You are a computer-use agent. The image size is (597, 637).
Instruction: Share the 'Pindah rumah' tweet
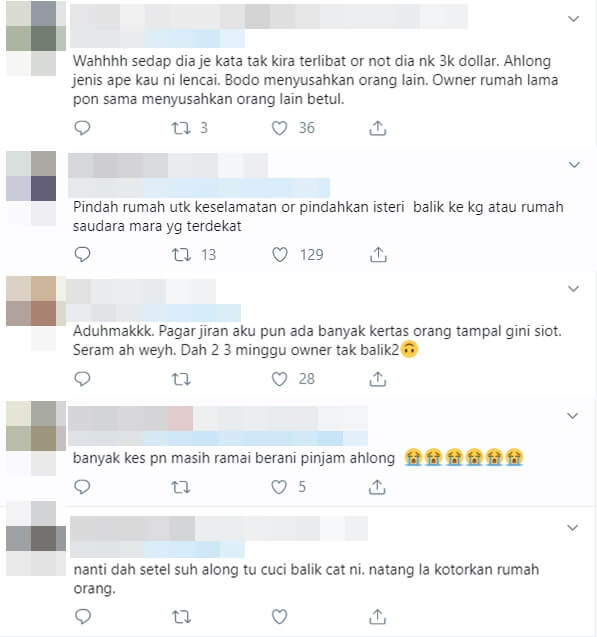click(x=378, y=255)
